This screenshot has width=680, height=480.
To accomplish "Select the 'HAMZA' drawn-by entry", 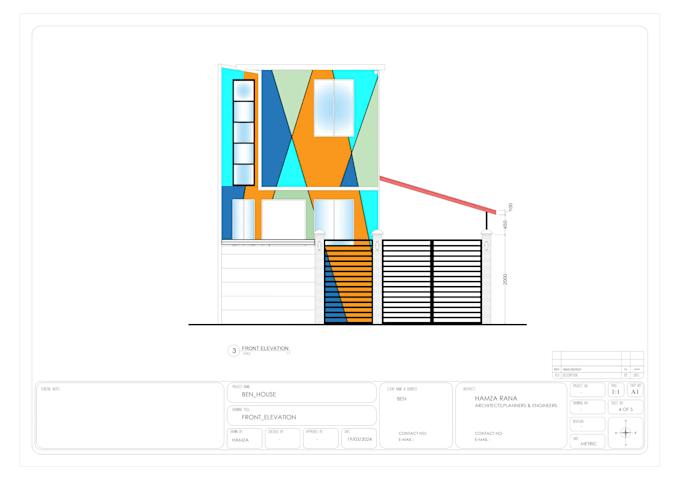I will click(x=240, y=440).
